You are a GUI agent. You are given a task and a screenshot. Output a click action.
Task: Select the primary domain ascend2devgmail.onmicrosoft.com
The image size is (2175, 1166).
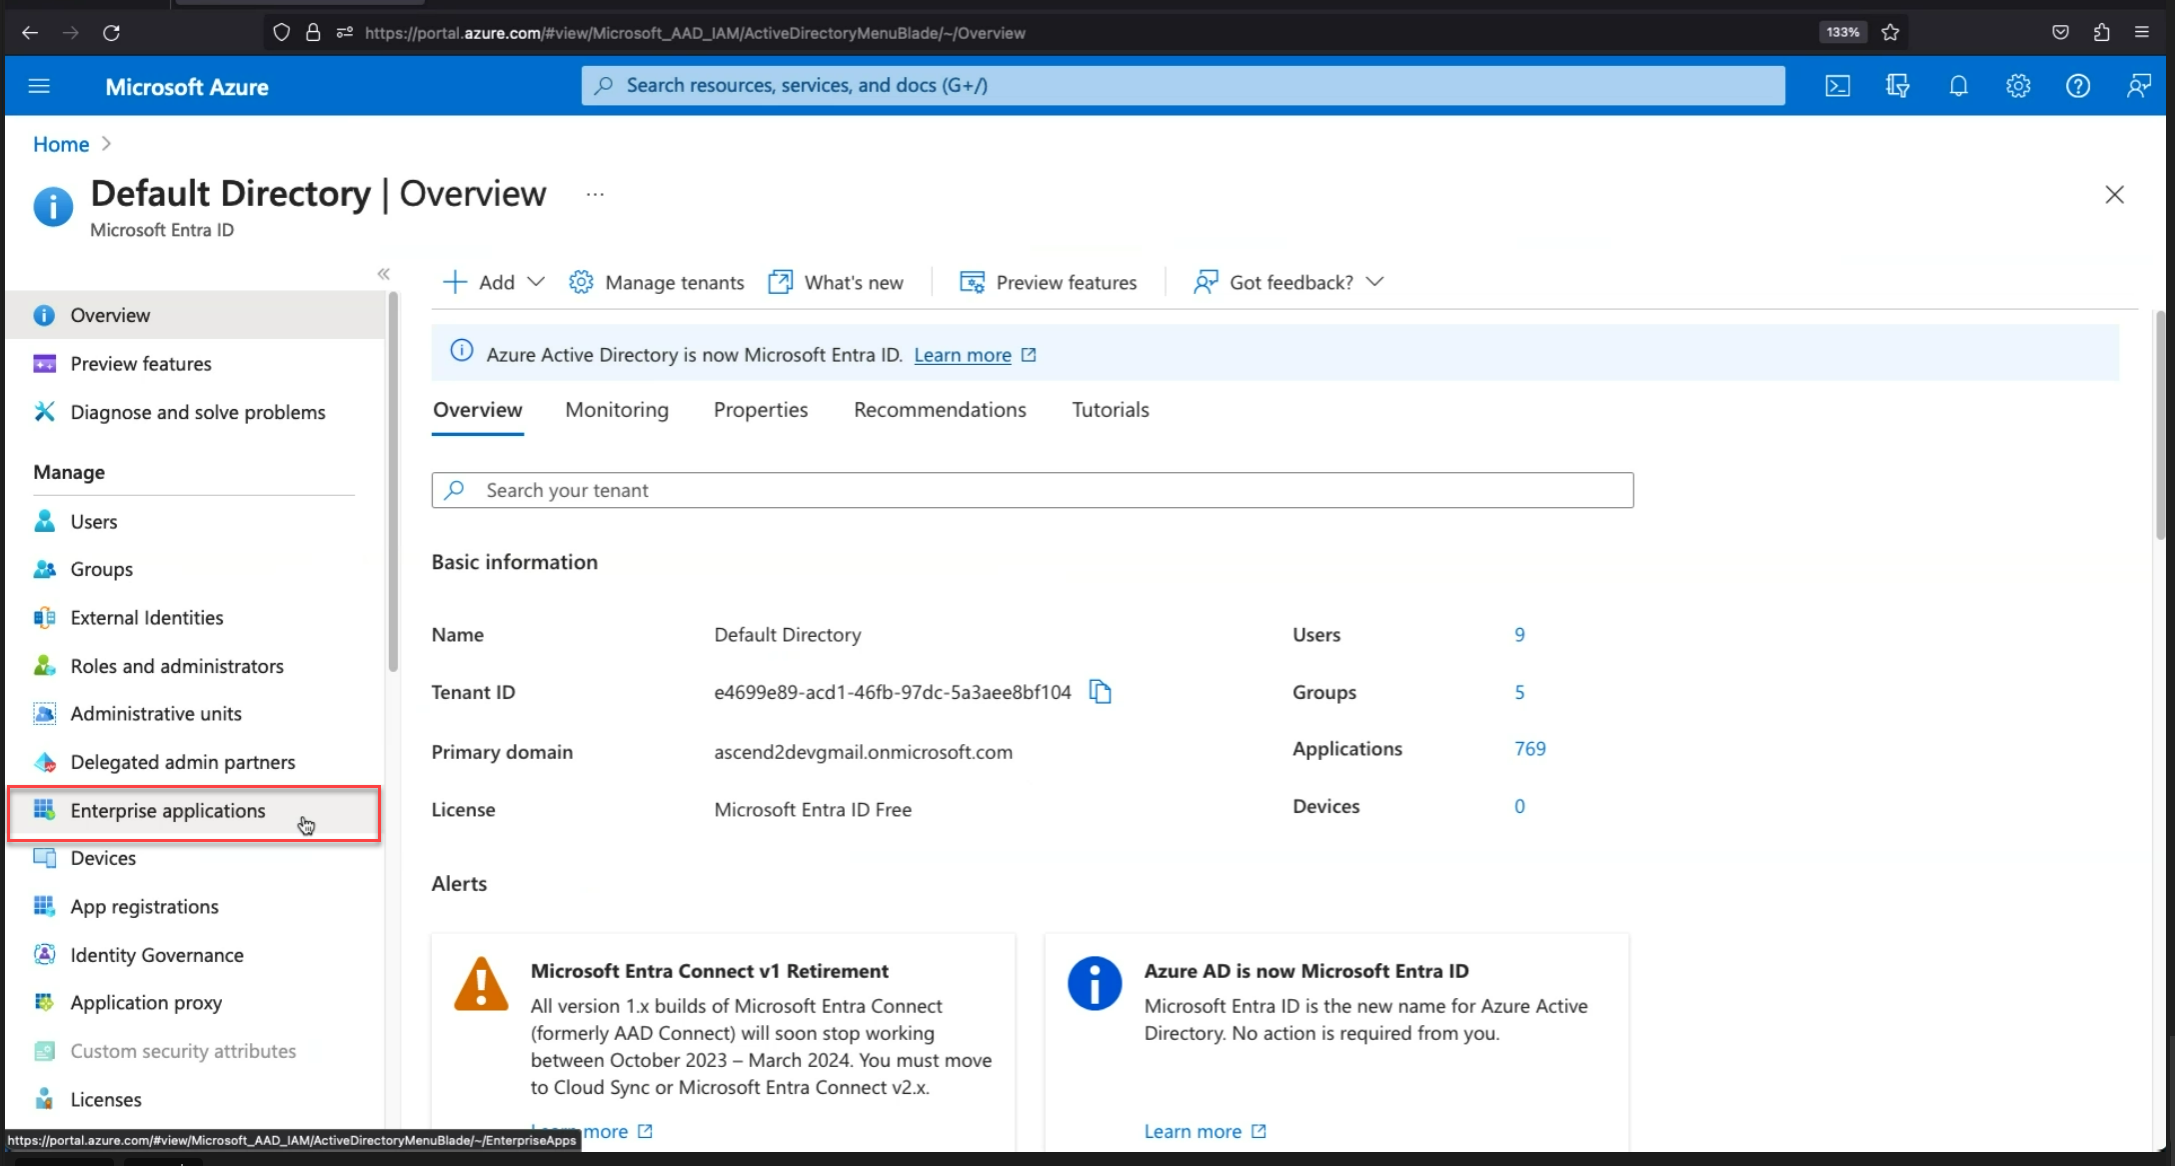pos(863,752)
